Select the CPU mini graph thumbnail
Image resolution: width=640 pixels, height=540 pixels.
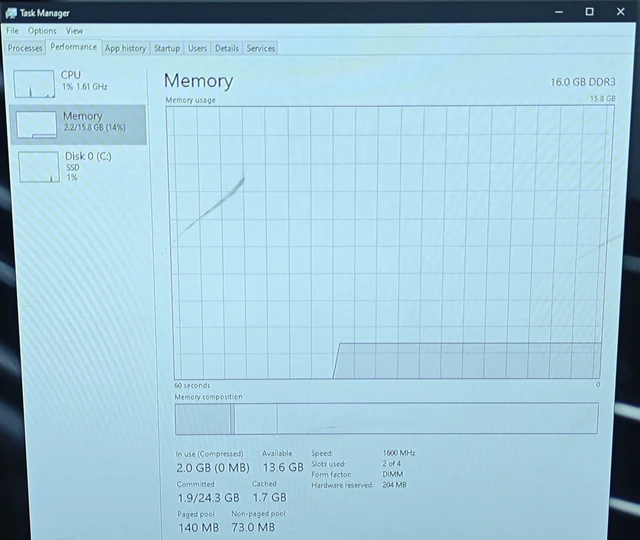pyautogui.click(x=34, y=84)
